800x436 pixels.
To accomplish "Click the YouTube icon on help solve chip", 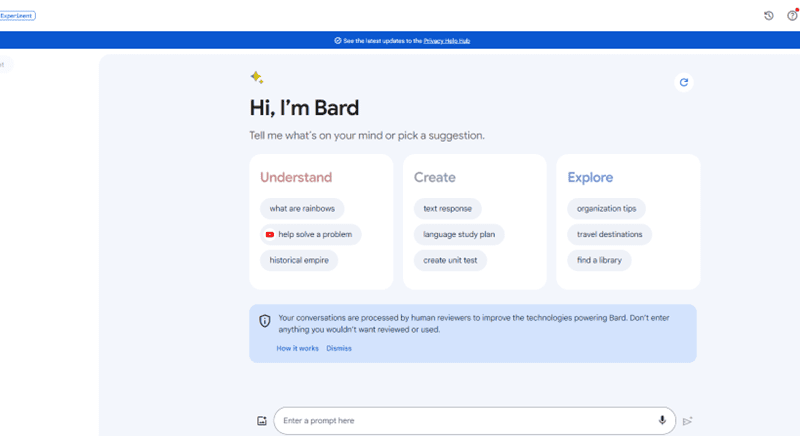I will pyautogui.click(x=270, y=235).
